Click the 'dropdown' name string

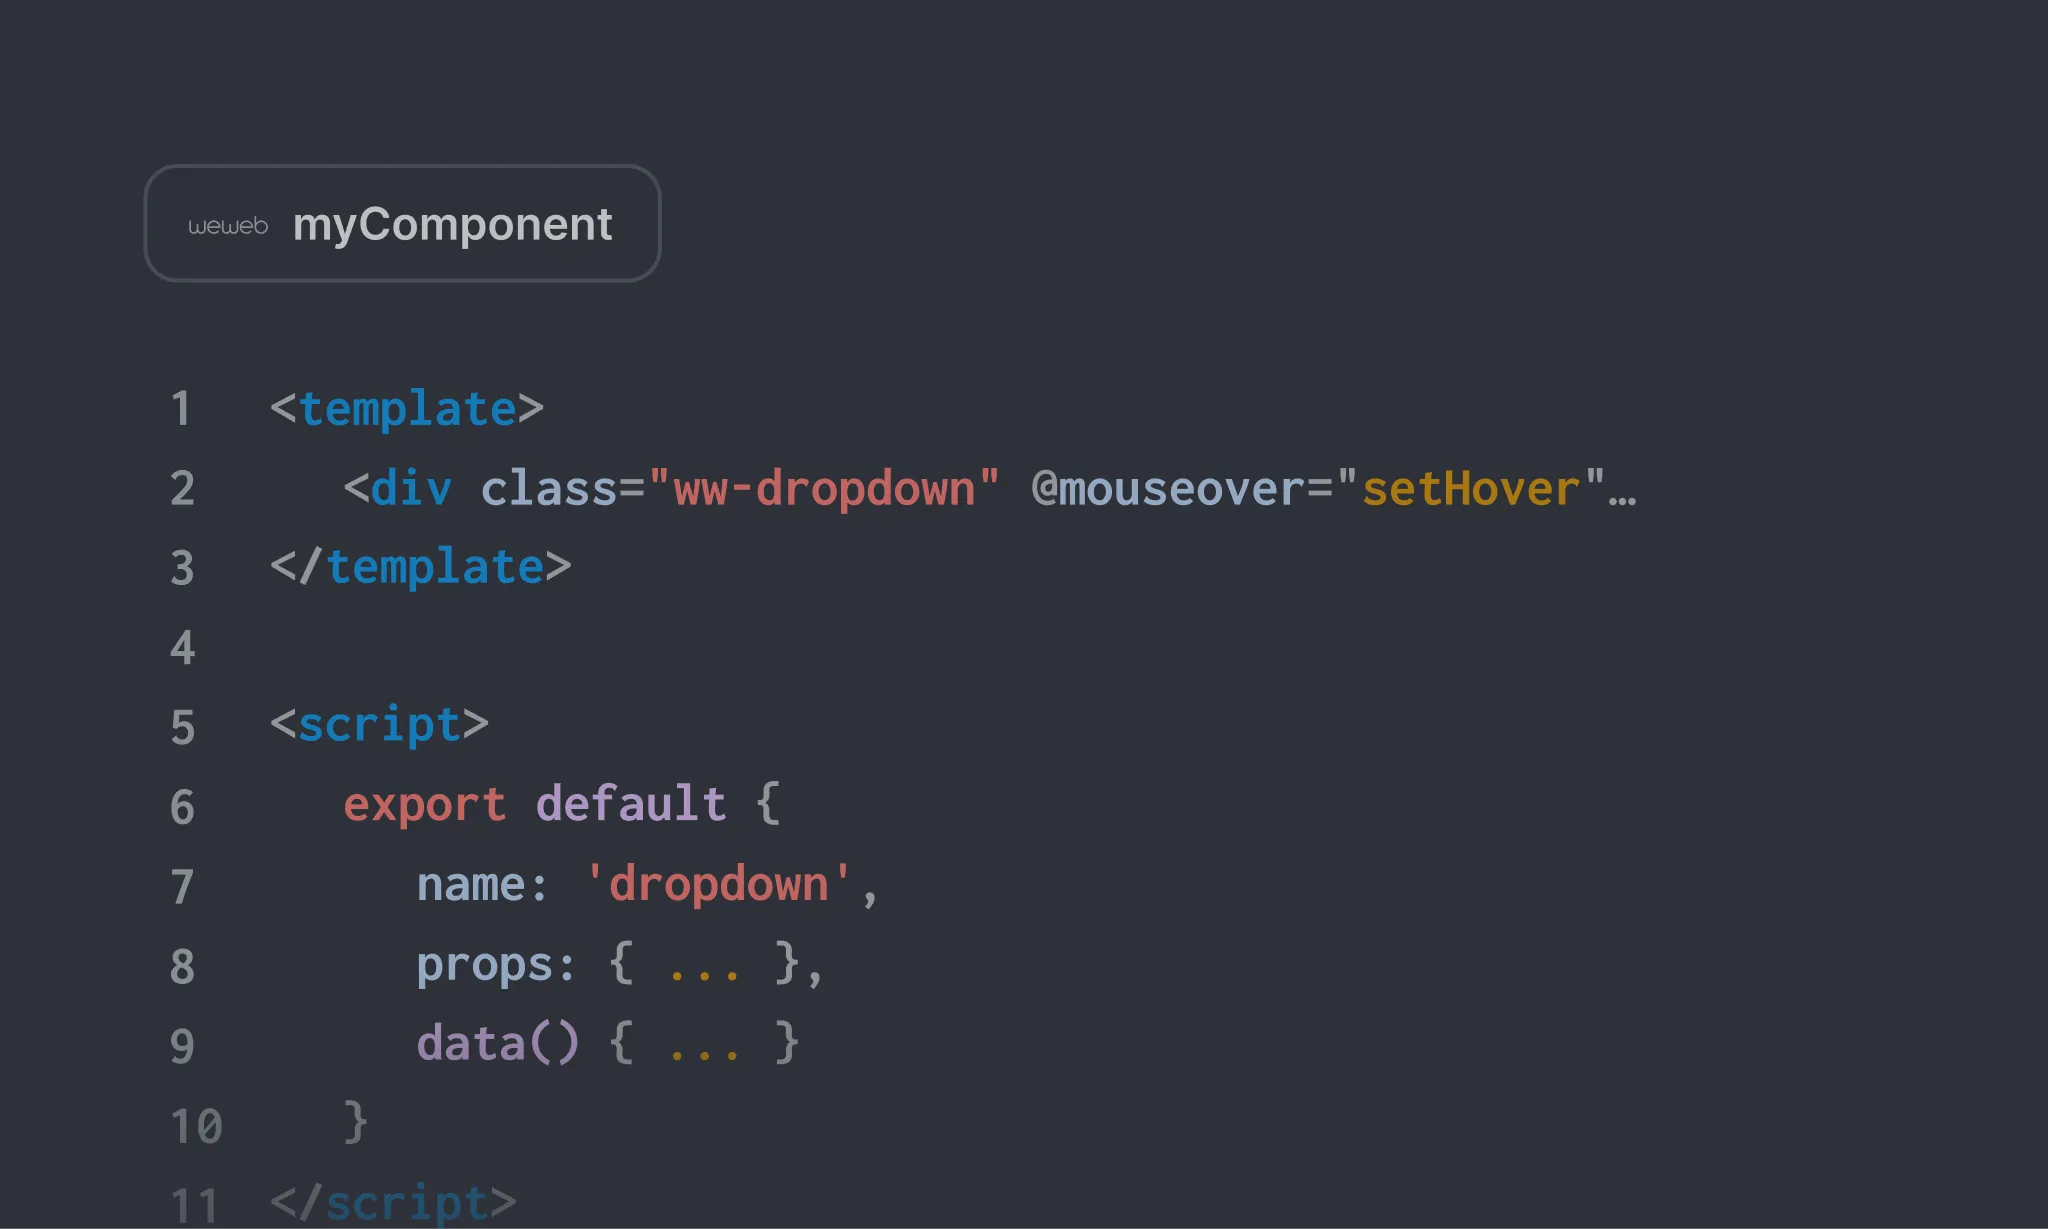coord(718,885)
